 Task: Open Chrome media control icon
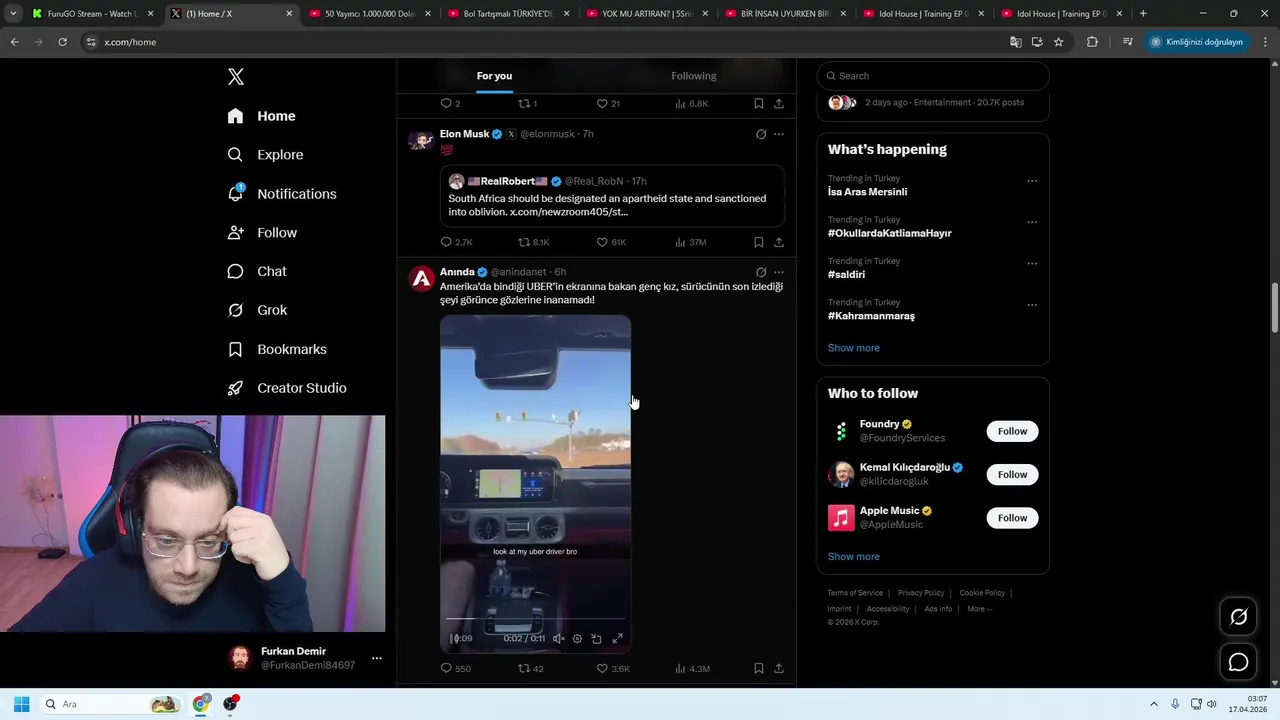tap(1127, 42)
